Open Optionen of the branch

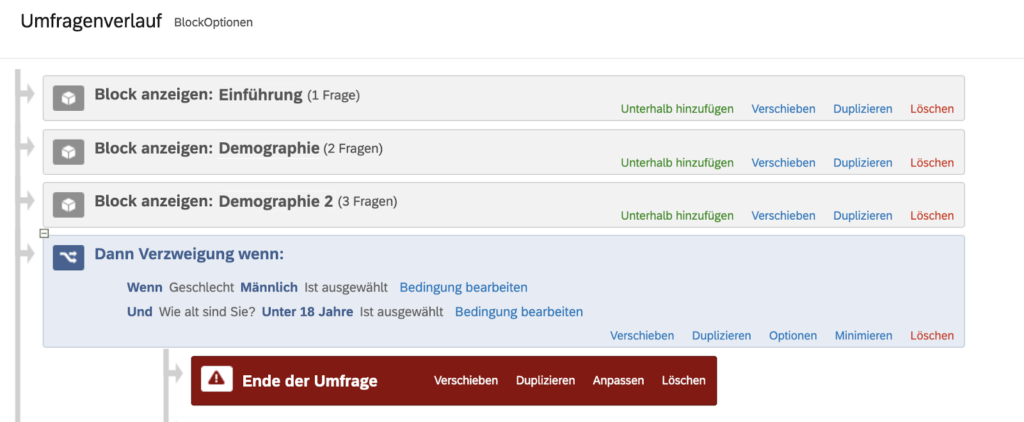(793, 336)
